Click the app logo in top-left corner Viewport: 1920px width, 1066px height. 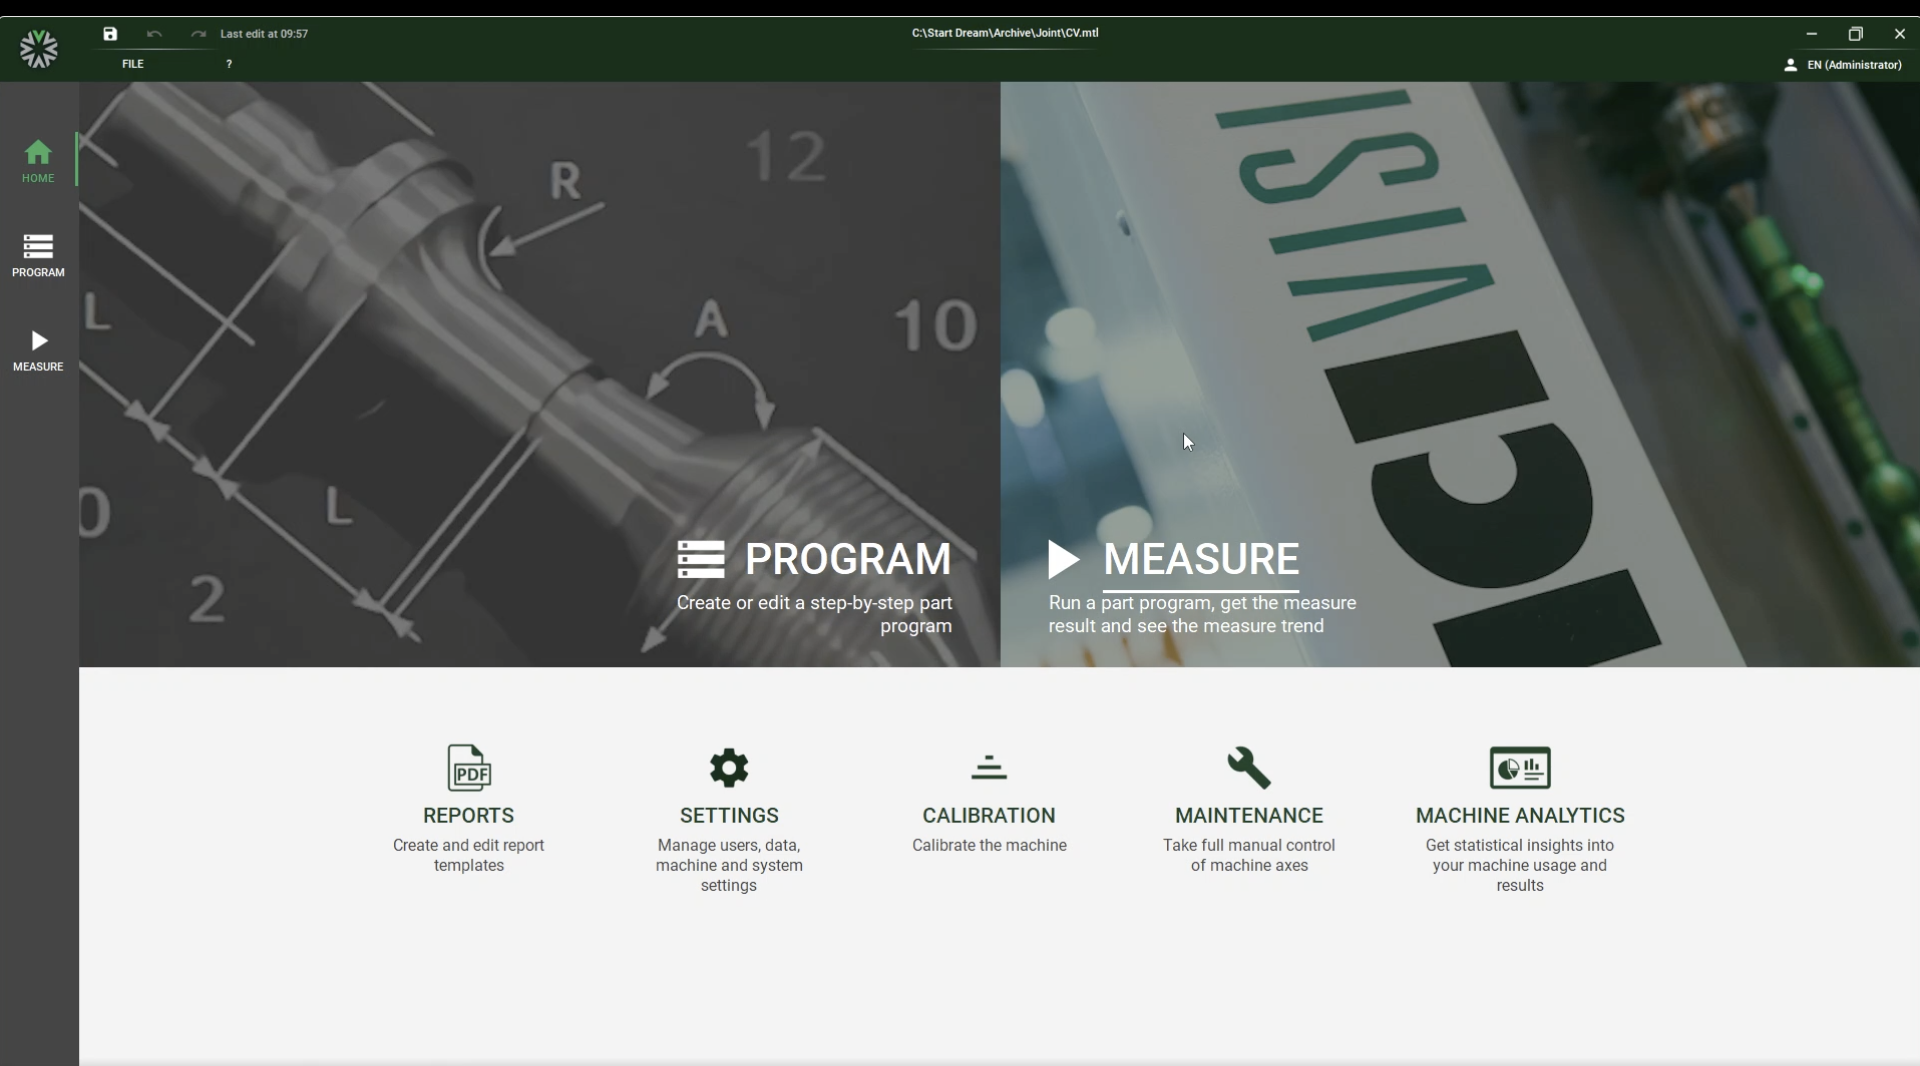pyautogui.click(x=39, y=49)
